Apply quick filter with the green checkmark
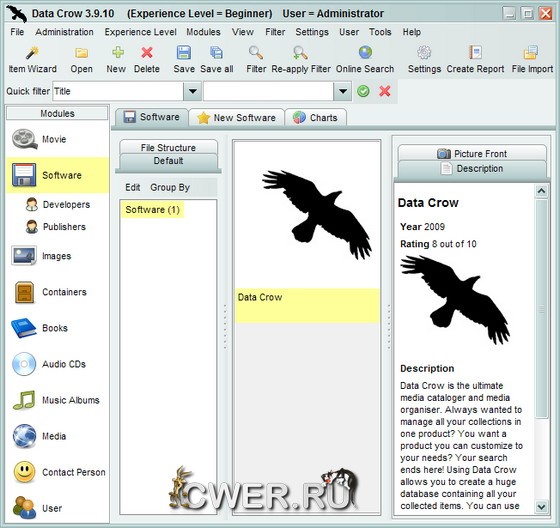Image resolution: width=560 pixels, height=528 pixels. pyautogui.click(x=363, y=91)
